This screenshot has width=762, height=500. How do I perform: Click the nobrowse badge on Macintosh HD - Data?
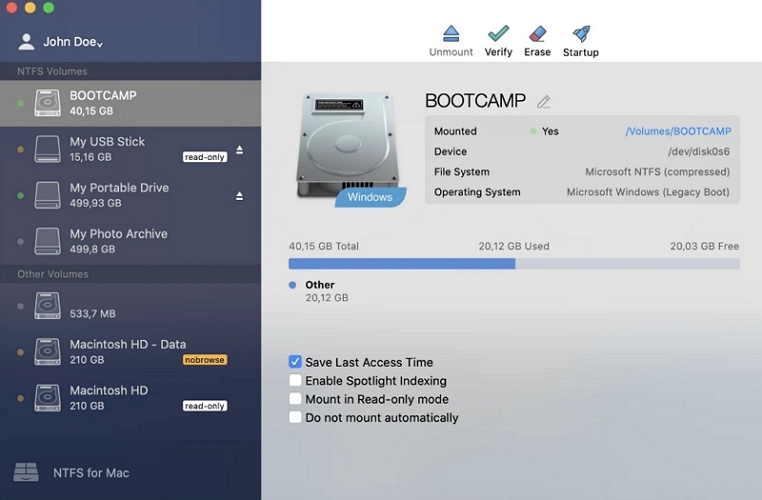coord(205,360)
